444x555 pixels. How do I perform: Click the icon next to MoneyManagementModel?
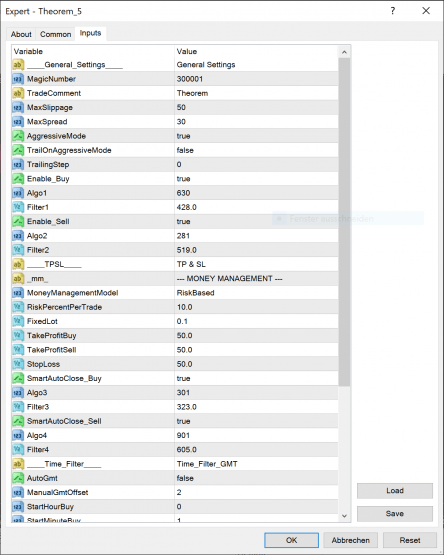coord(18,293)
